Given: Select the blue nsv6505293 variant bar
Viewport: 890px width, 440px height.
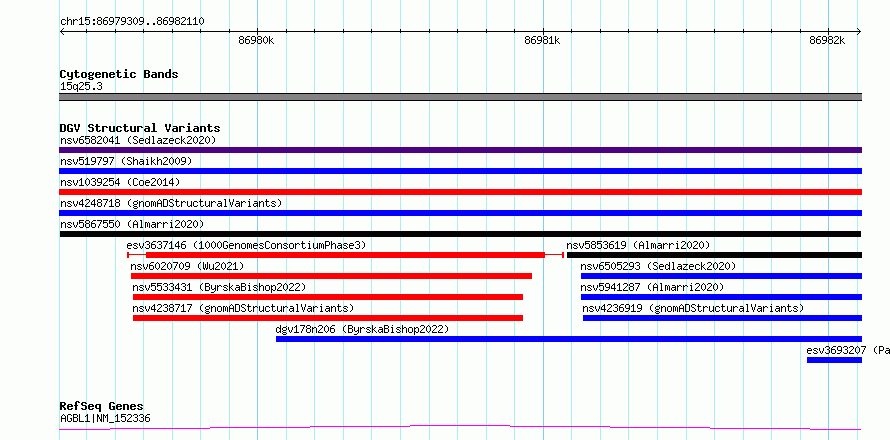Looking at the screenshot, I should pyautogui.click(x=721, y=276).
